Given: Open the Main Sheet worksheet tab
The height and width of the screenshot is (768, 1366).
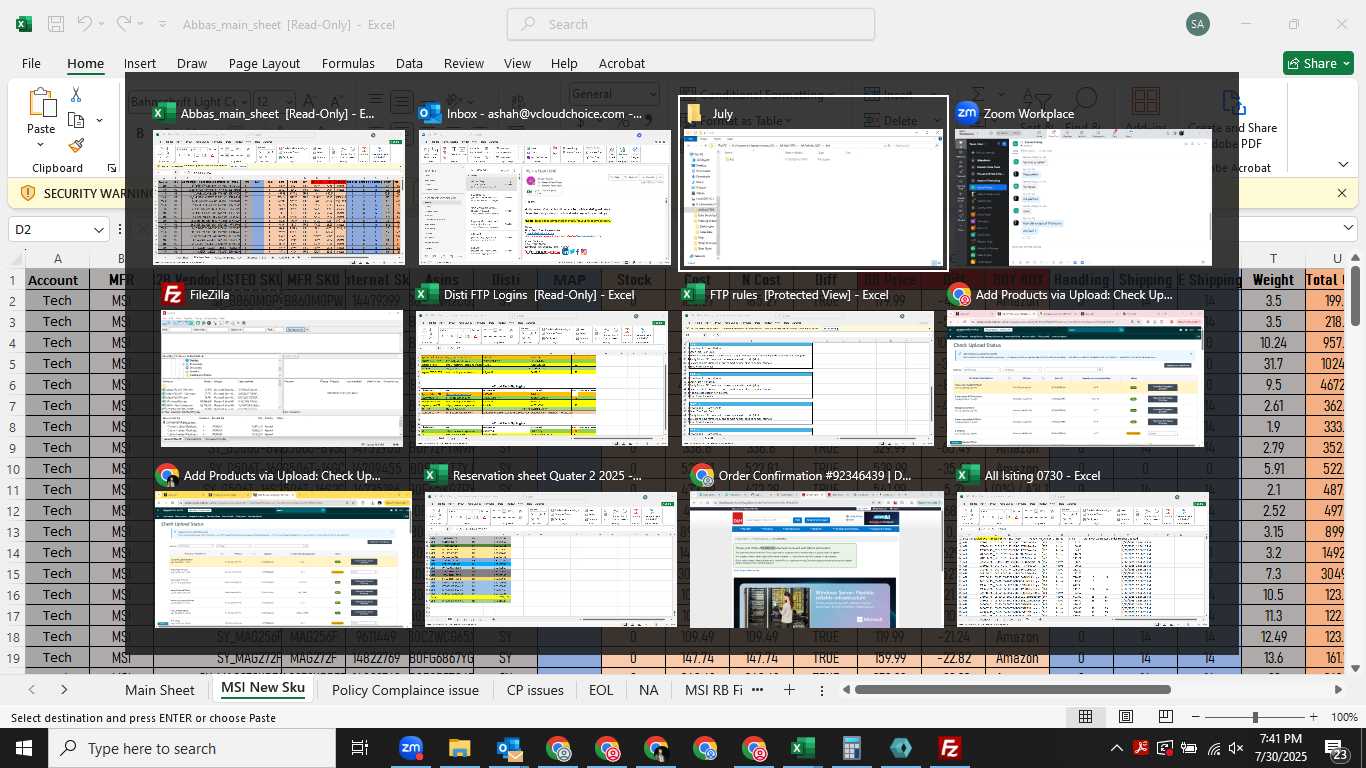Looking at the screenshot, I should (x=159, y=690).
